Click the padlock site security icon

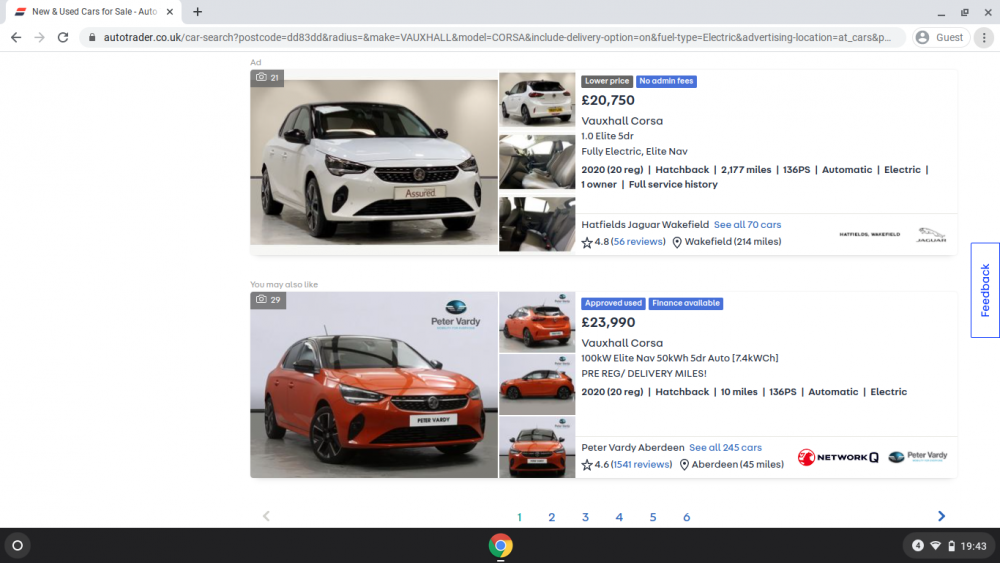click(92, 38)
